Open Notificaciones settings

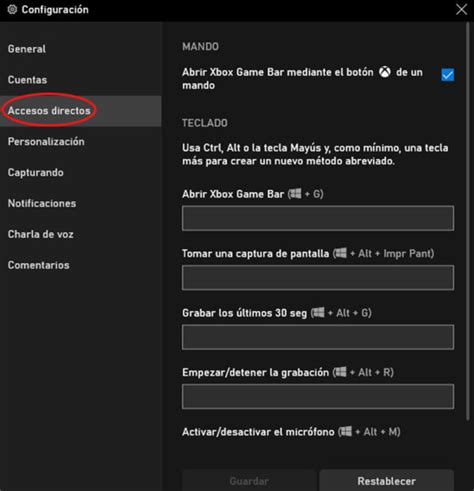click(x=42, y=203)
